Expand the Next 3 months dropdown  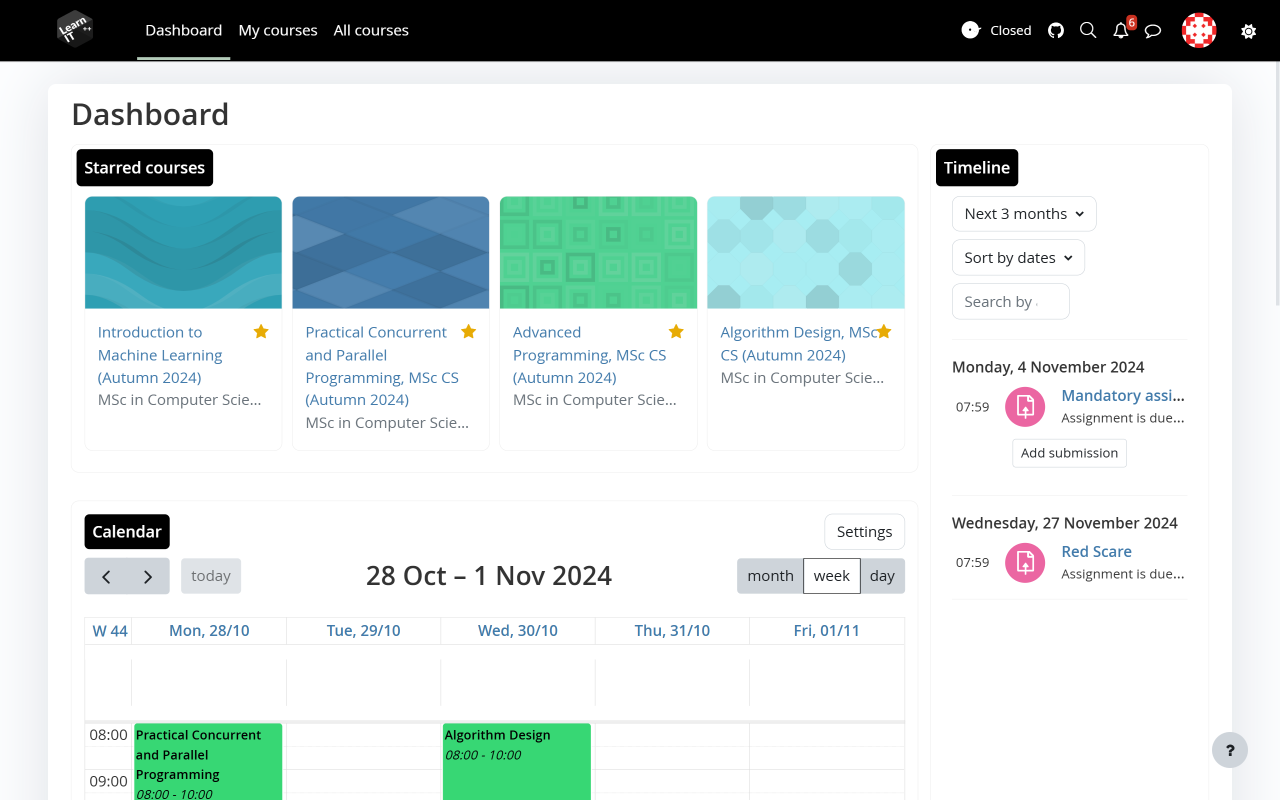(1024, 214)
